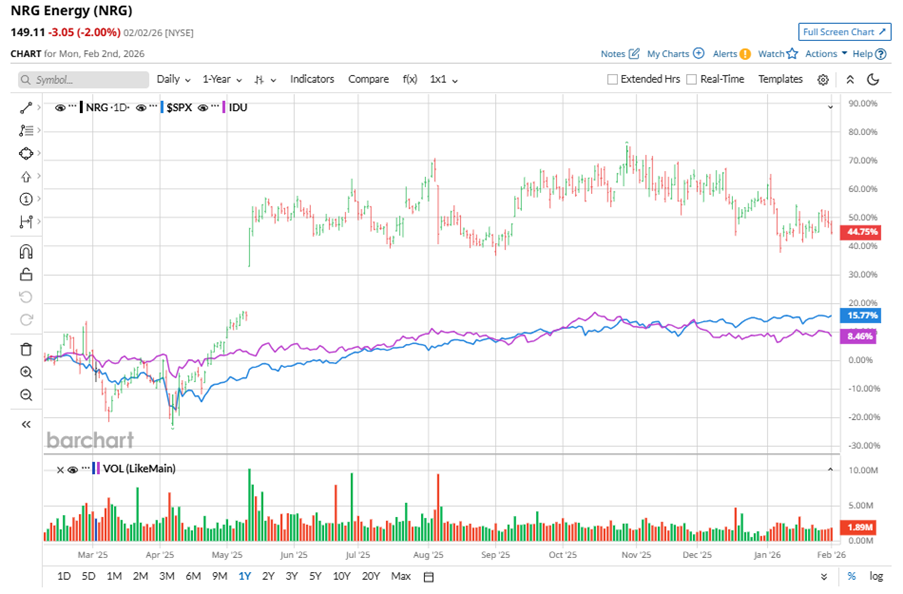Image resolution: width=903 pixels, height=594 pixels.
Task: Select the 2Y range
Action: click(268, 576)
